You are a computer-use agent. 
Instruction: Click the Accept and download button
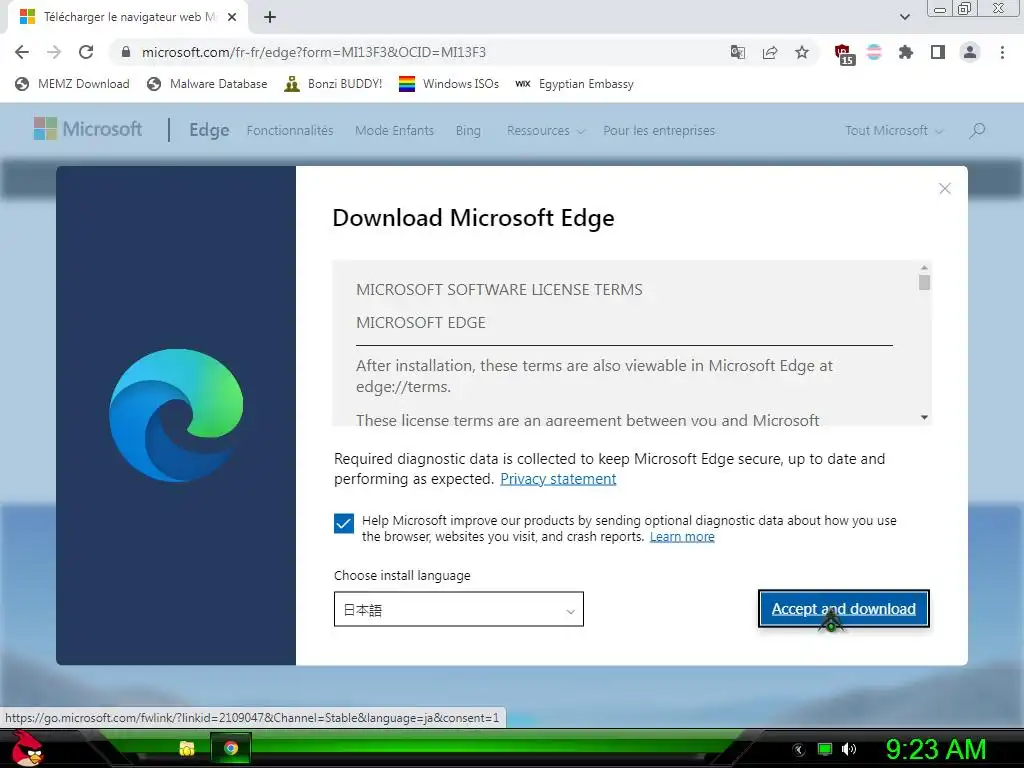click(x=844, y=609)
